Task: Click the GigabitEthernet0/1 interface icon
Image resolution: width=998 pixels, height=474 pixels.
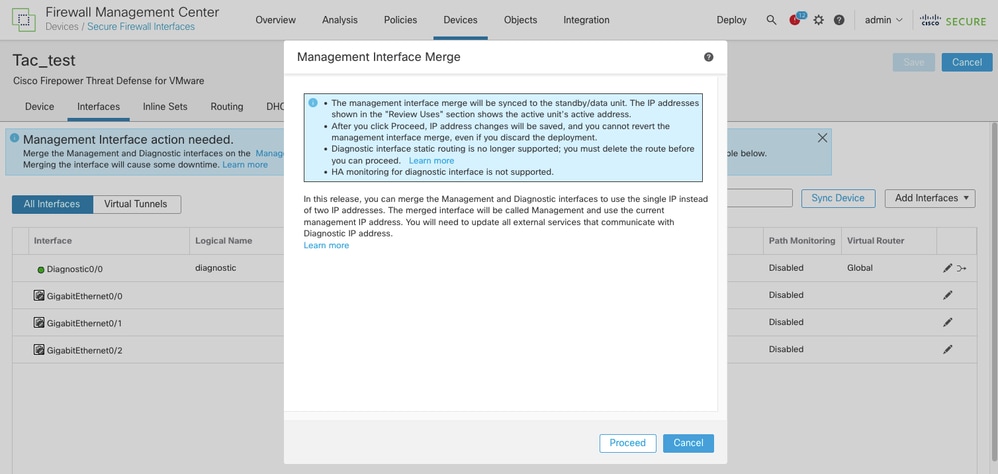Action: (39, 323)
